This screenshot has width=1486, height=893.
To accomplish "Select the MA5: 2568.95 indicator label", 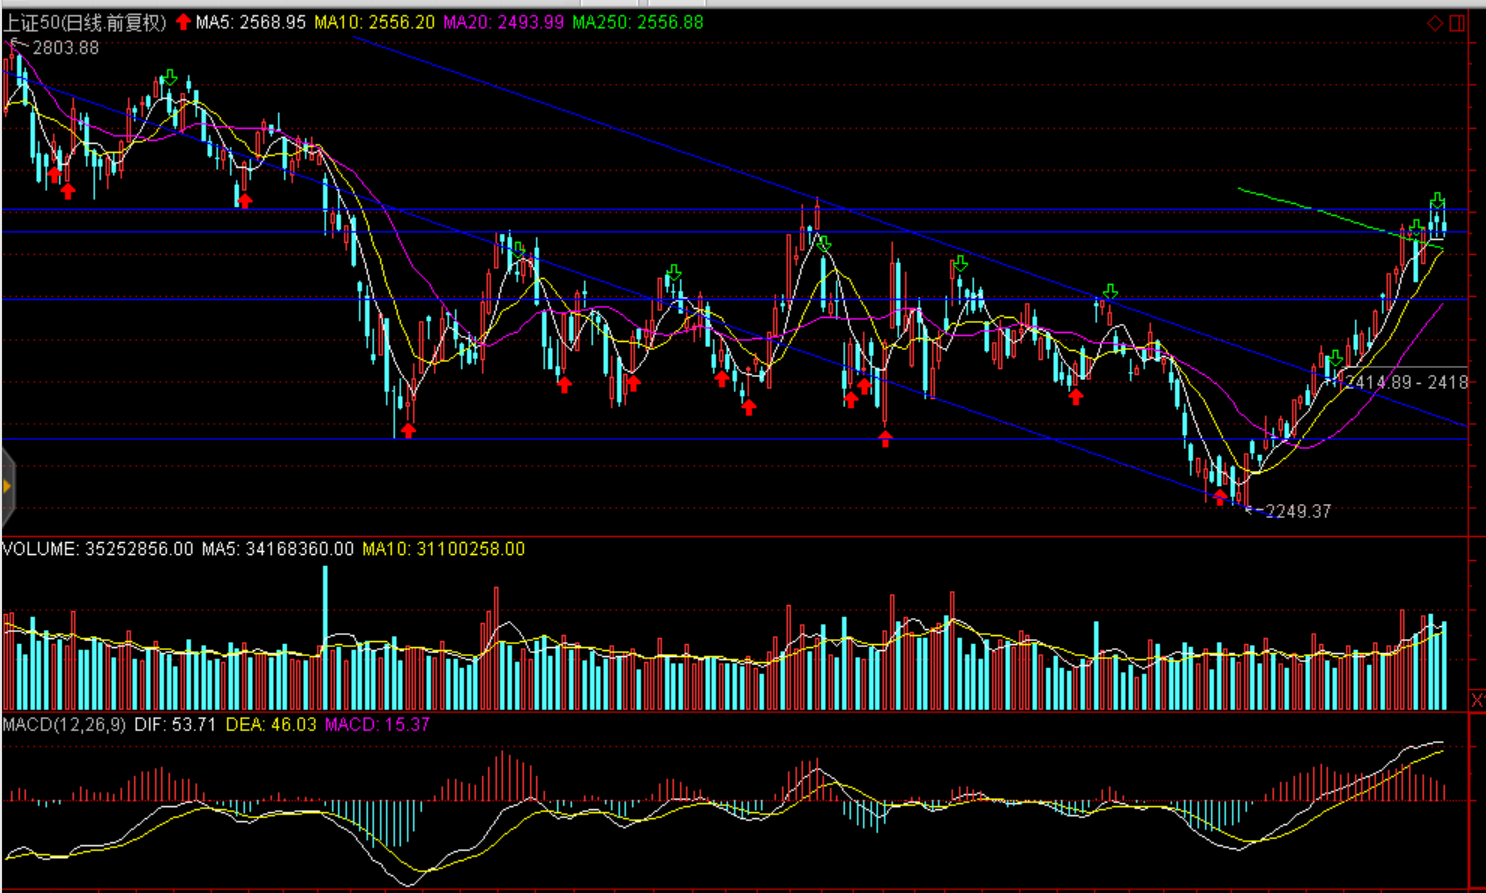I will pyautogui.click(x=250, y=22).
